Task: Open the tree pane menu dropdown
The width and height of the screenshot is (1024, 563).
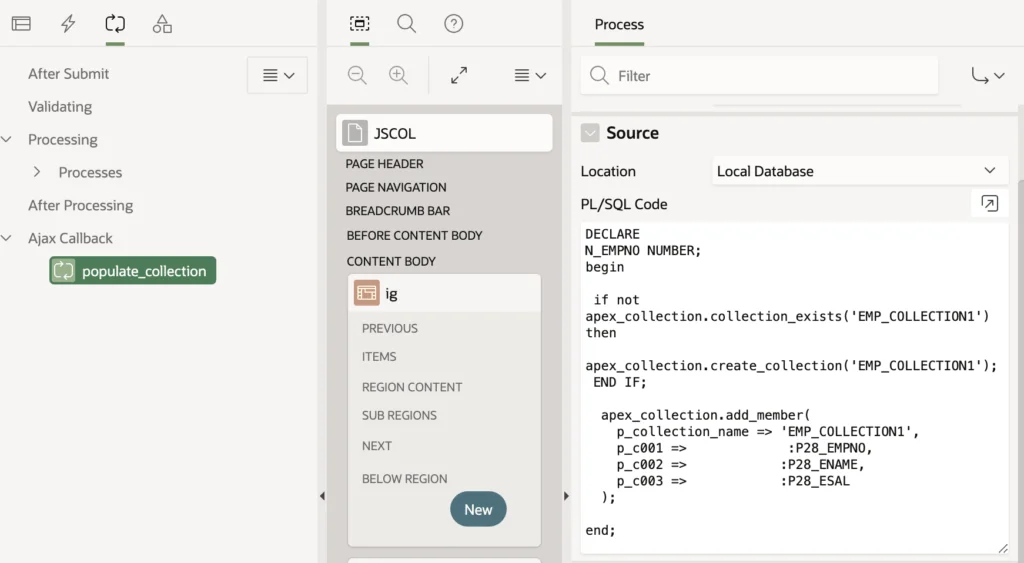Action: click(x=278, y=75)
